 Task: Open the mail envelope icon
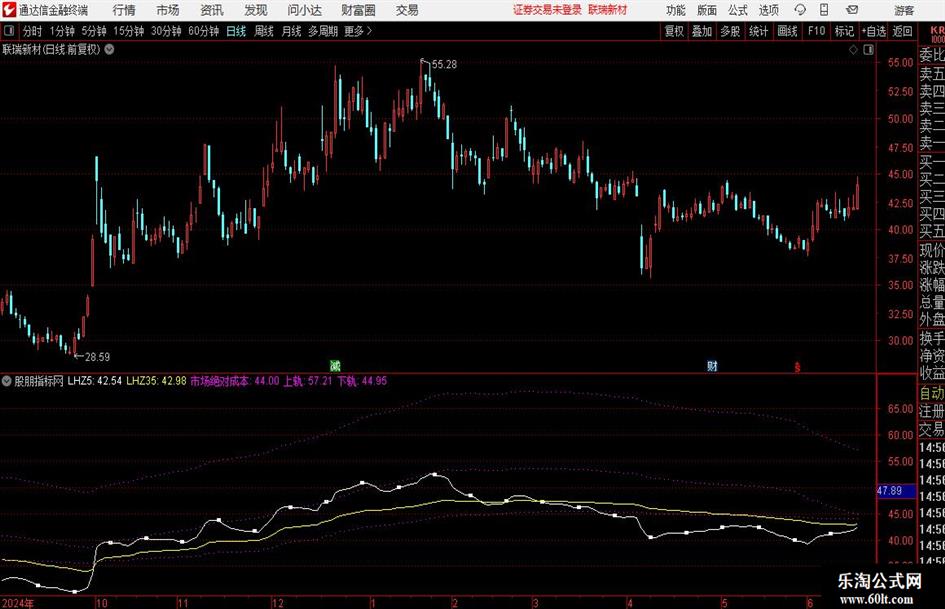pos(852,10)
